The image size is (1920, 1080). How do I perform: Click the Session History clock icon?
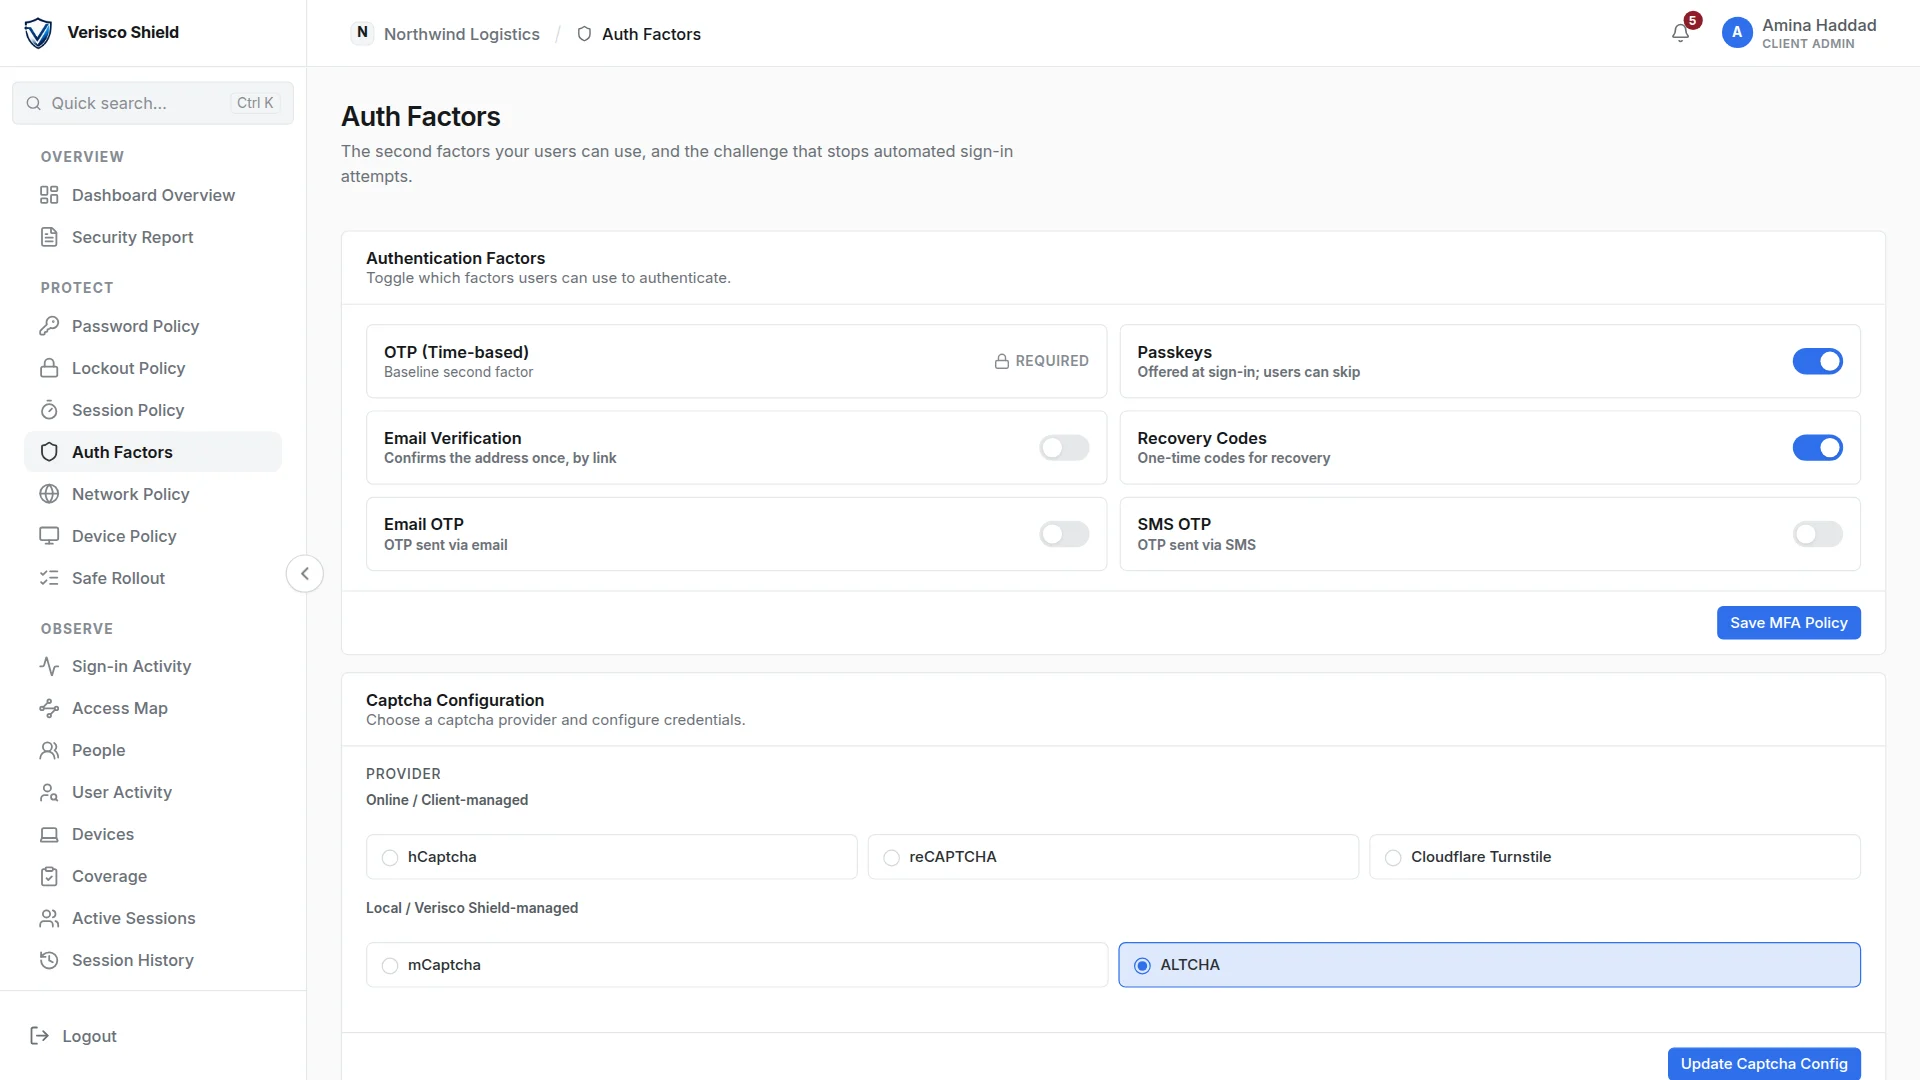(49, 960)
